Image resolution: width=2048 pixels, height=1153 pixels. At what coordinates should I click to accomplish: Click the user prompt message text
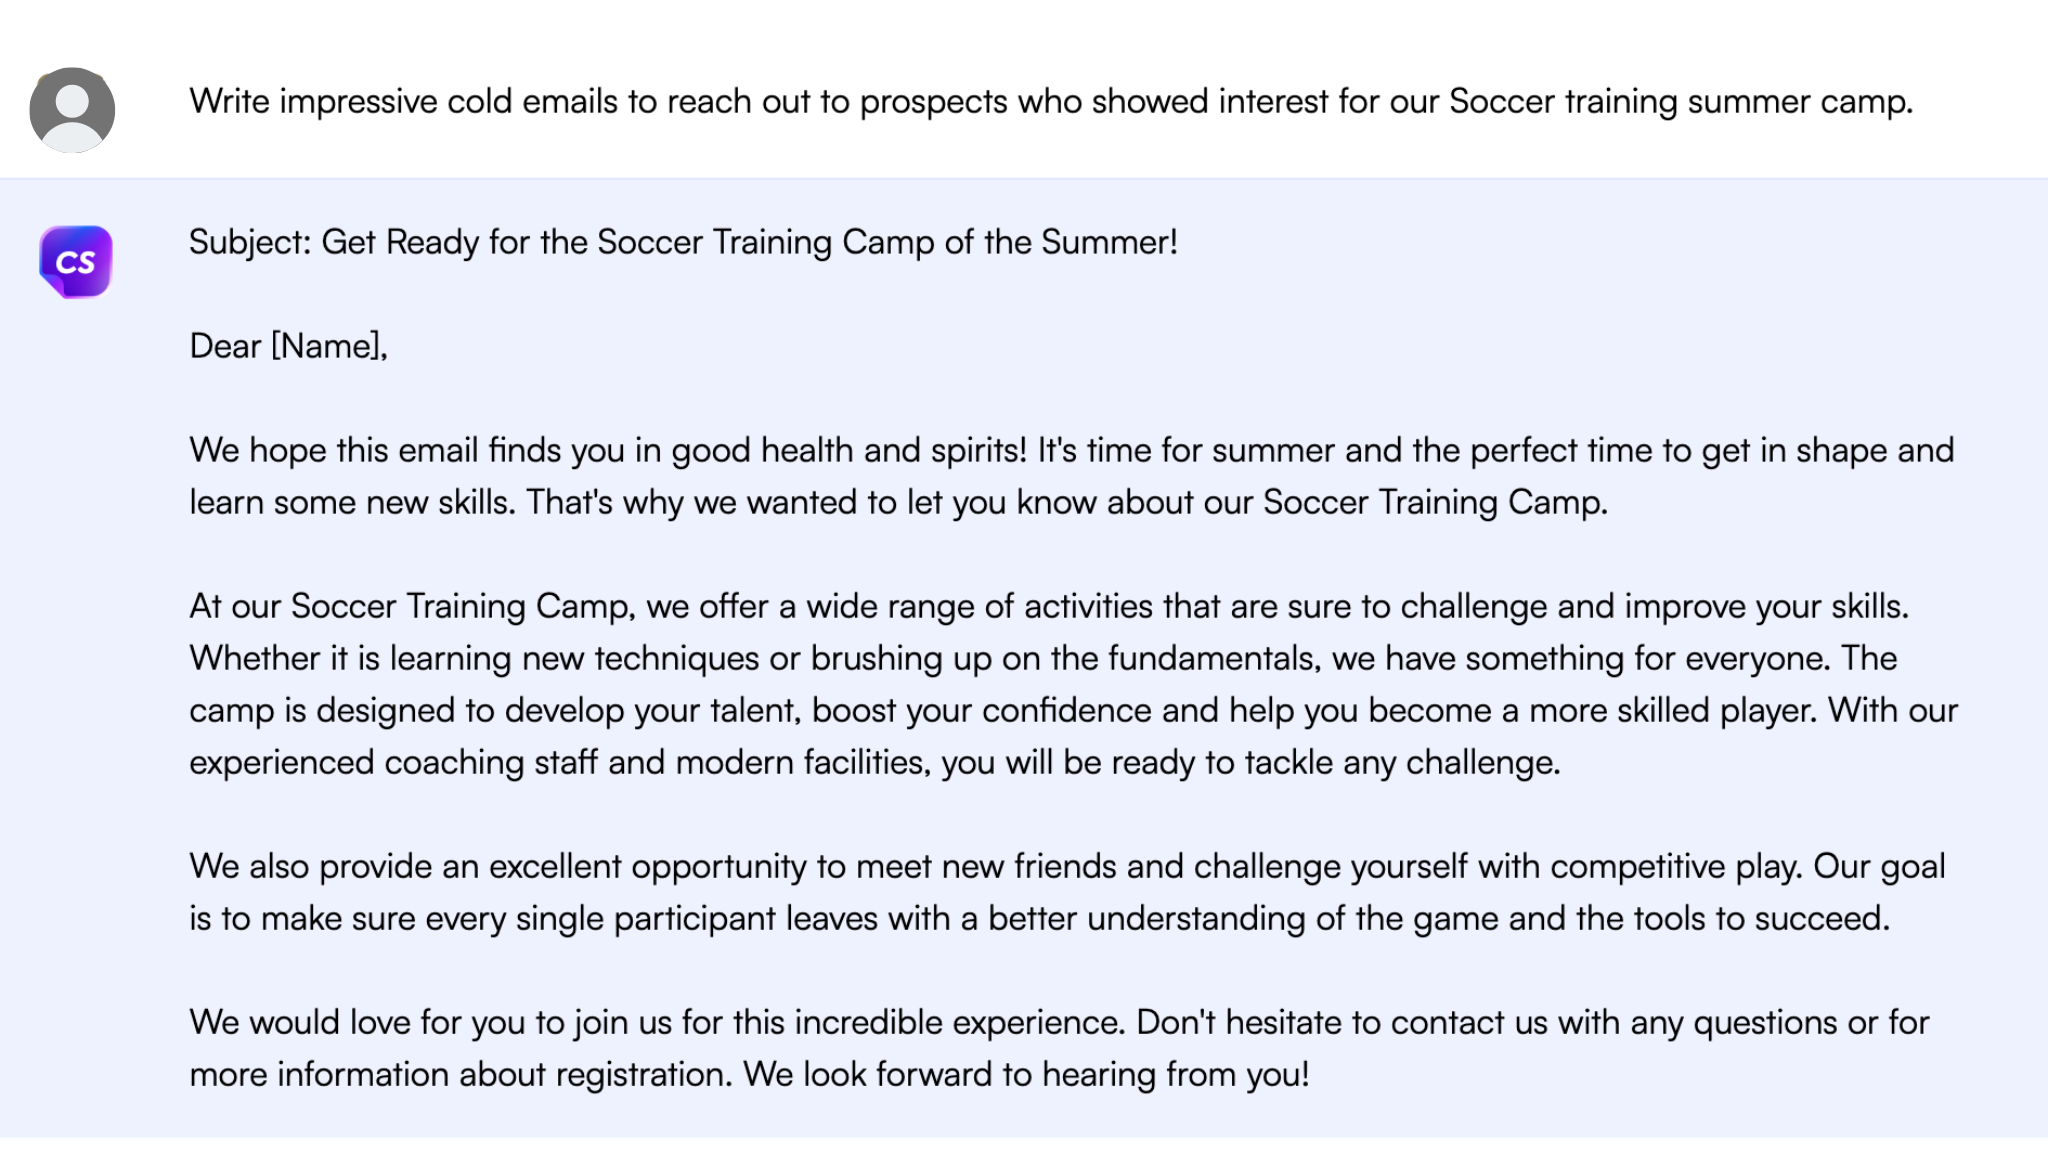coord(1050,102)
